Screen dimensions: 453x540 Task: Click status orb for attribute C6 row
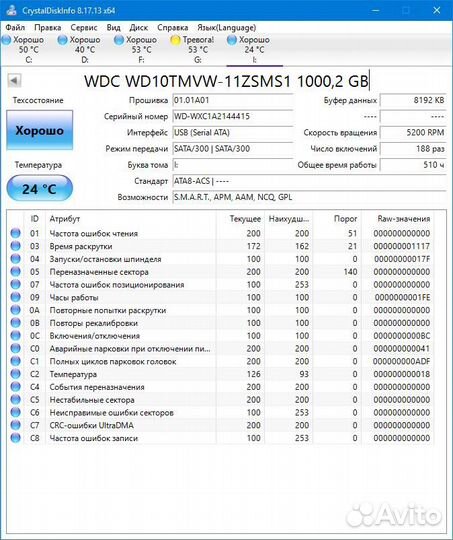click(16, 412)
